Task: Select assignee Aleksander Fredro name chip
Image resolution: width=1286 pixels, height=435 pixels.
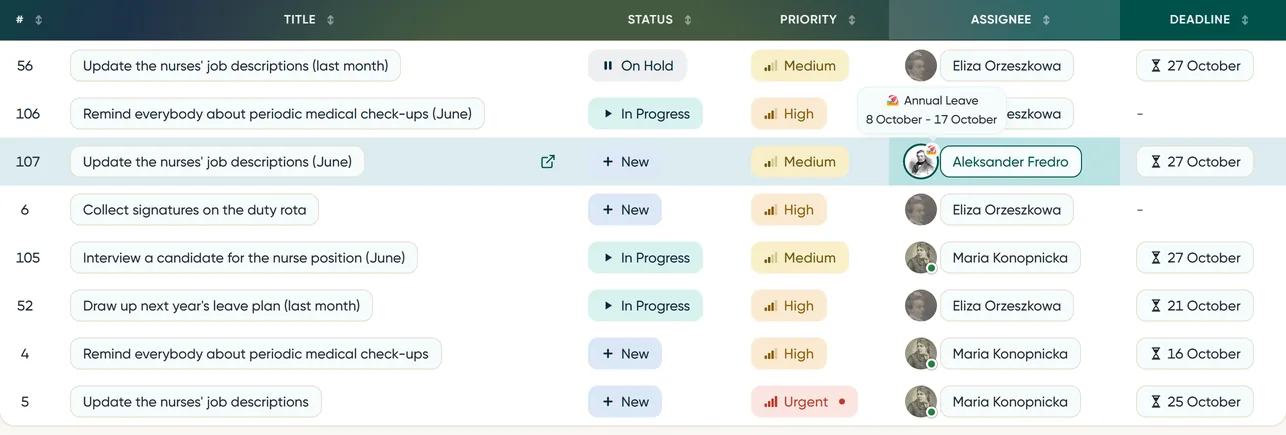Action: tap(1011, 162)
